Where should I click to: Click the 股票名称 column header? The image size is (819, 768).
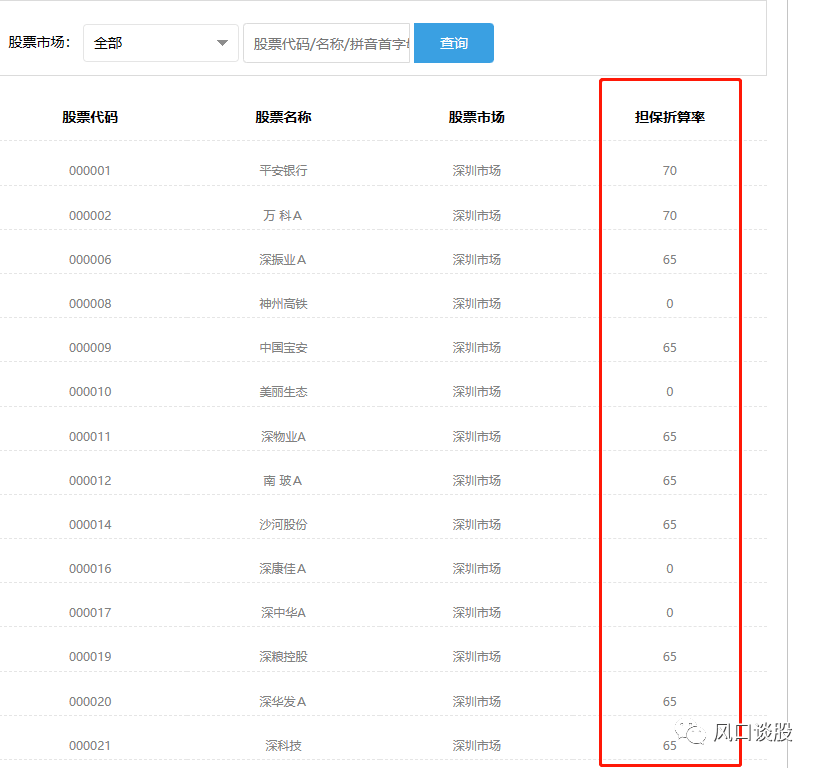281,116
